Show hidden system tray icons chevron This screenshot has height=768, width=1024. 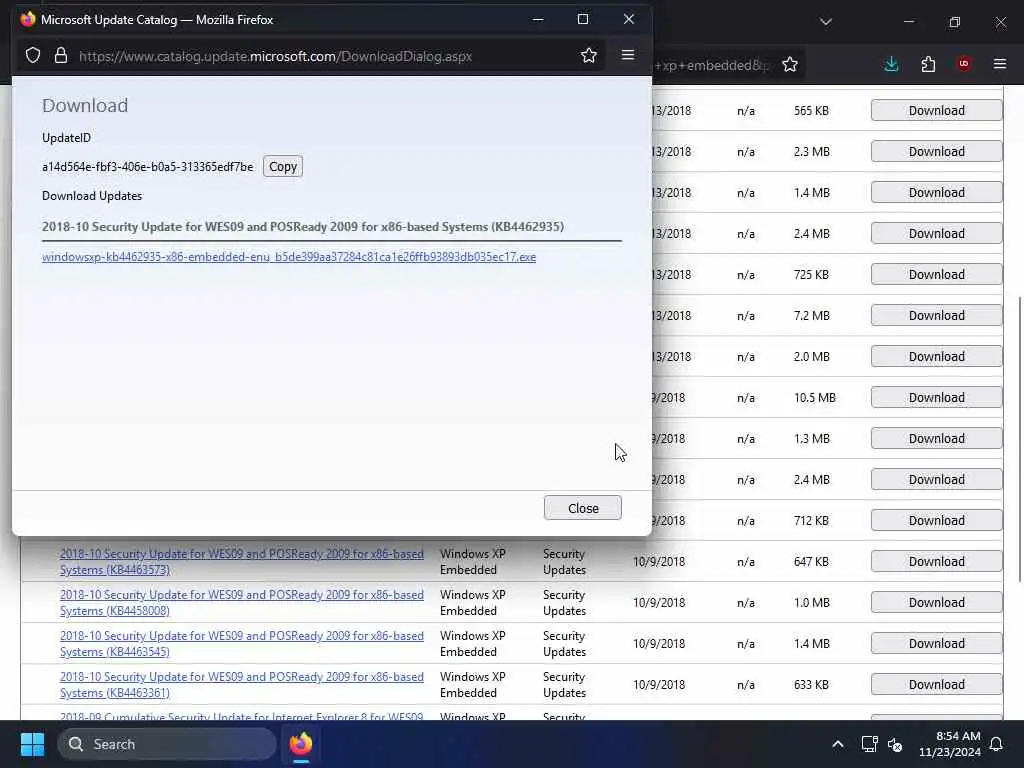837,744
